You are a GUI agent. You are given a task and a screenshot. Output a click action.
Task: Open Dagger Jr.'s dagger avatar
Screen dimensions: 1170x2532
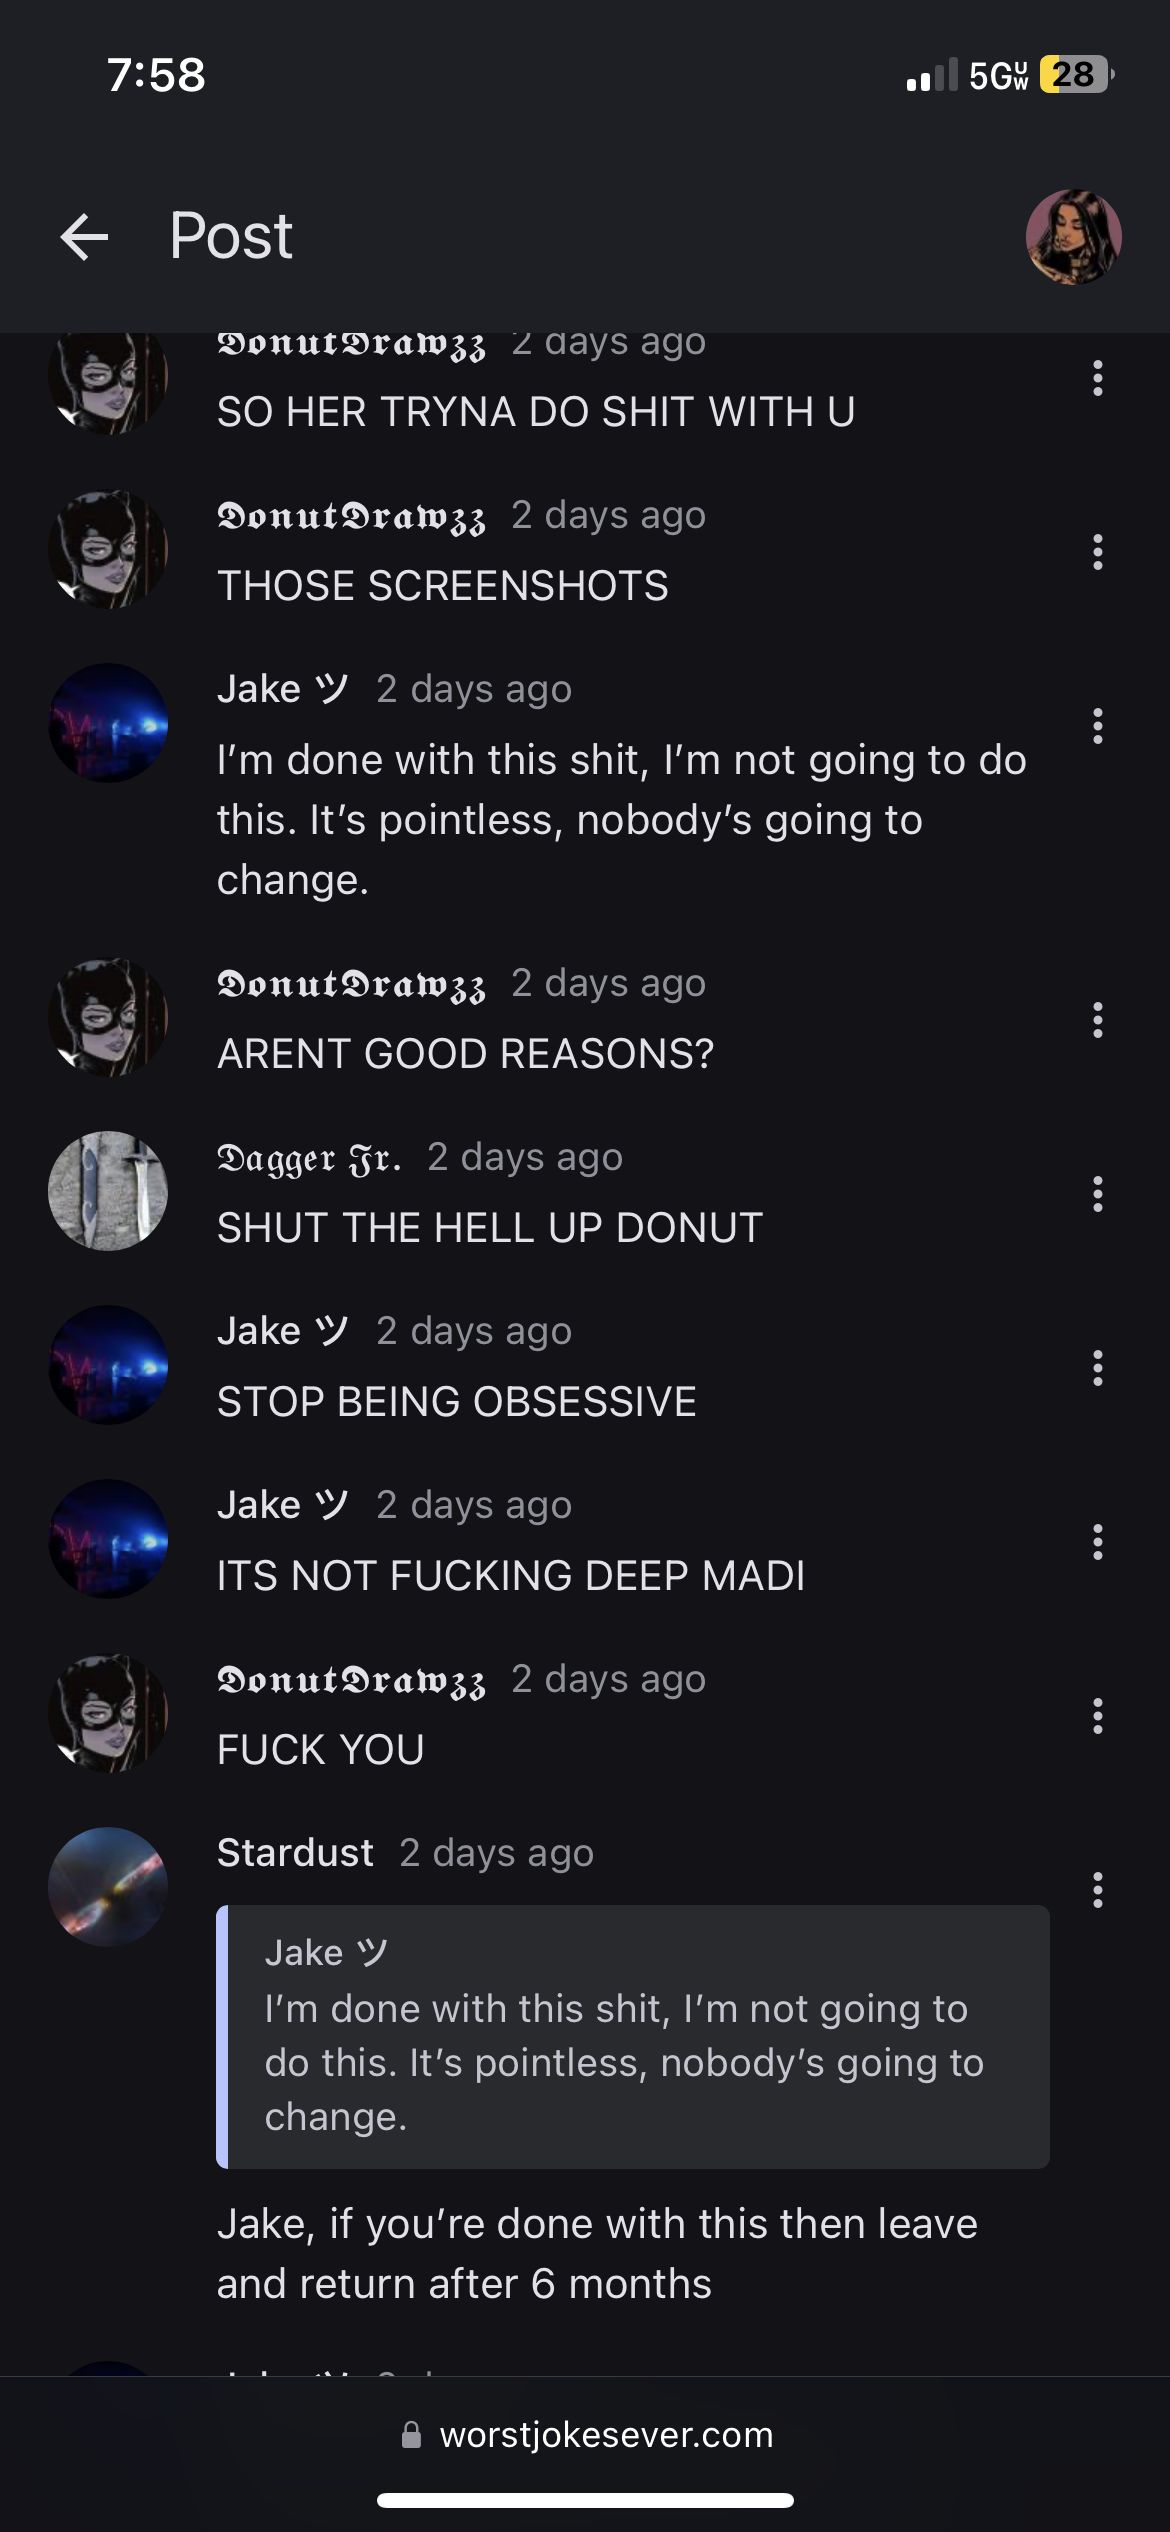point(108,1191)
